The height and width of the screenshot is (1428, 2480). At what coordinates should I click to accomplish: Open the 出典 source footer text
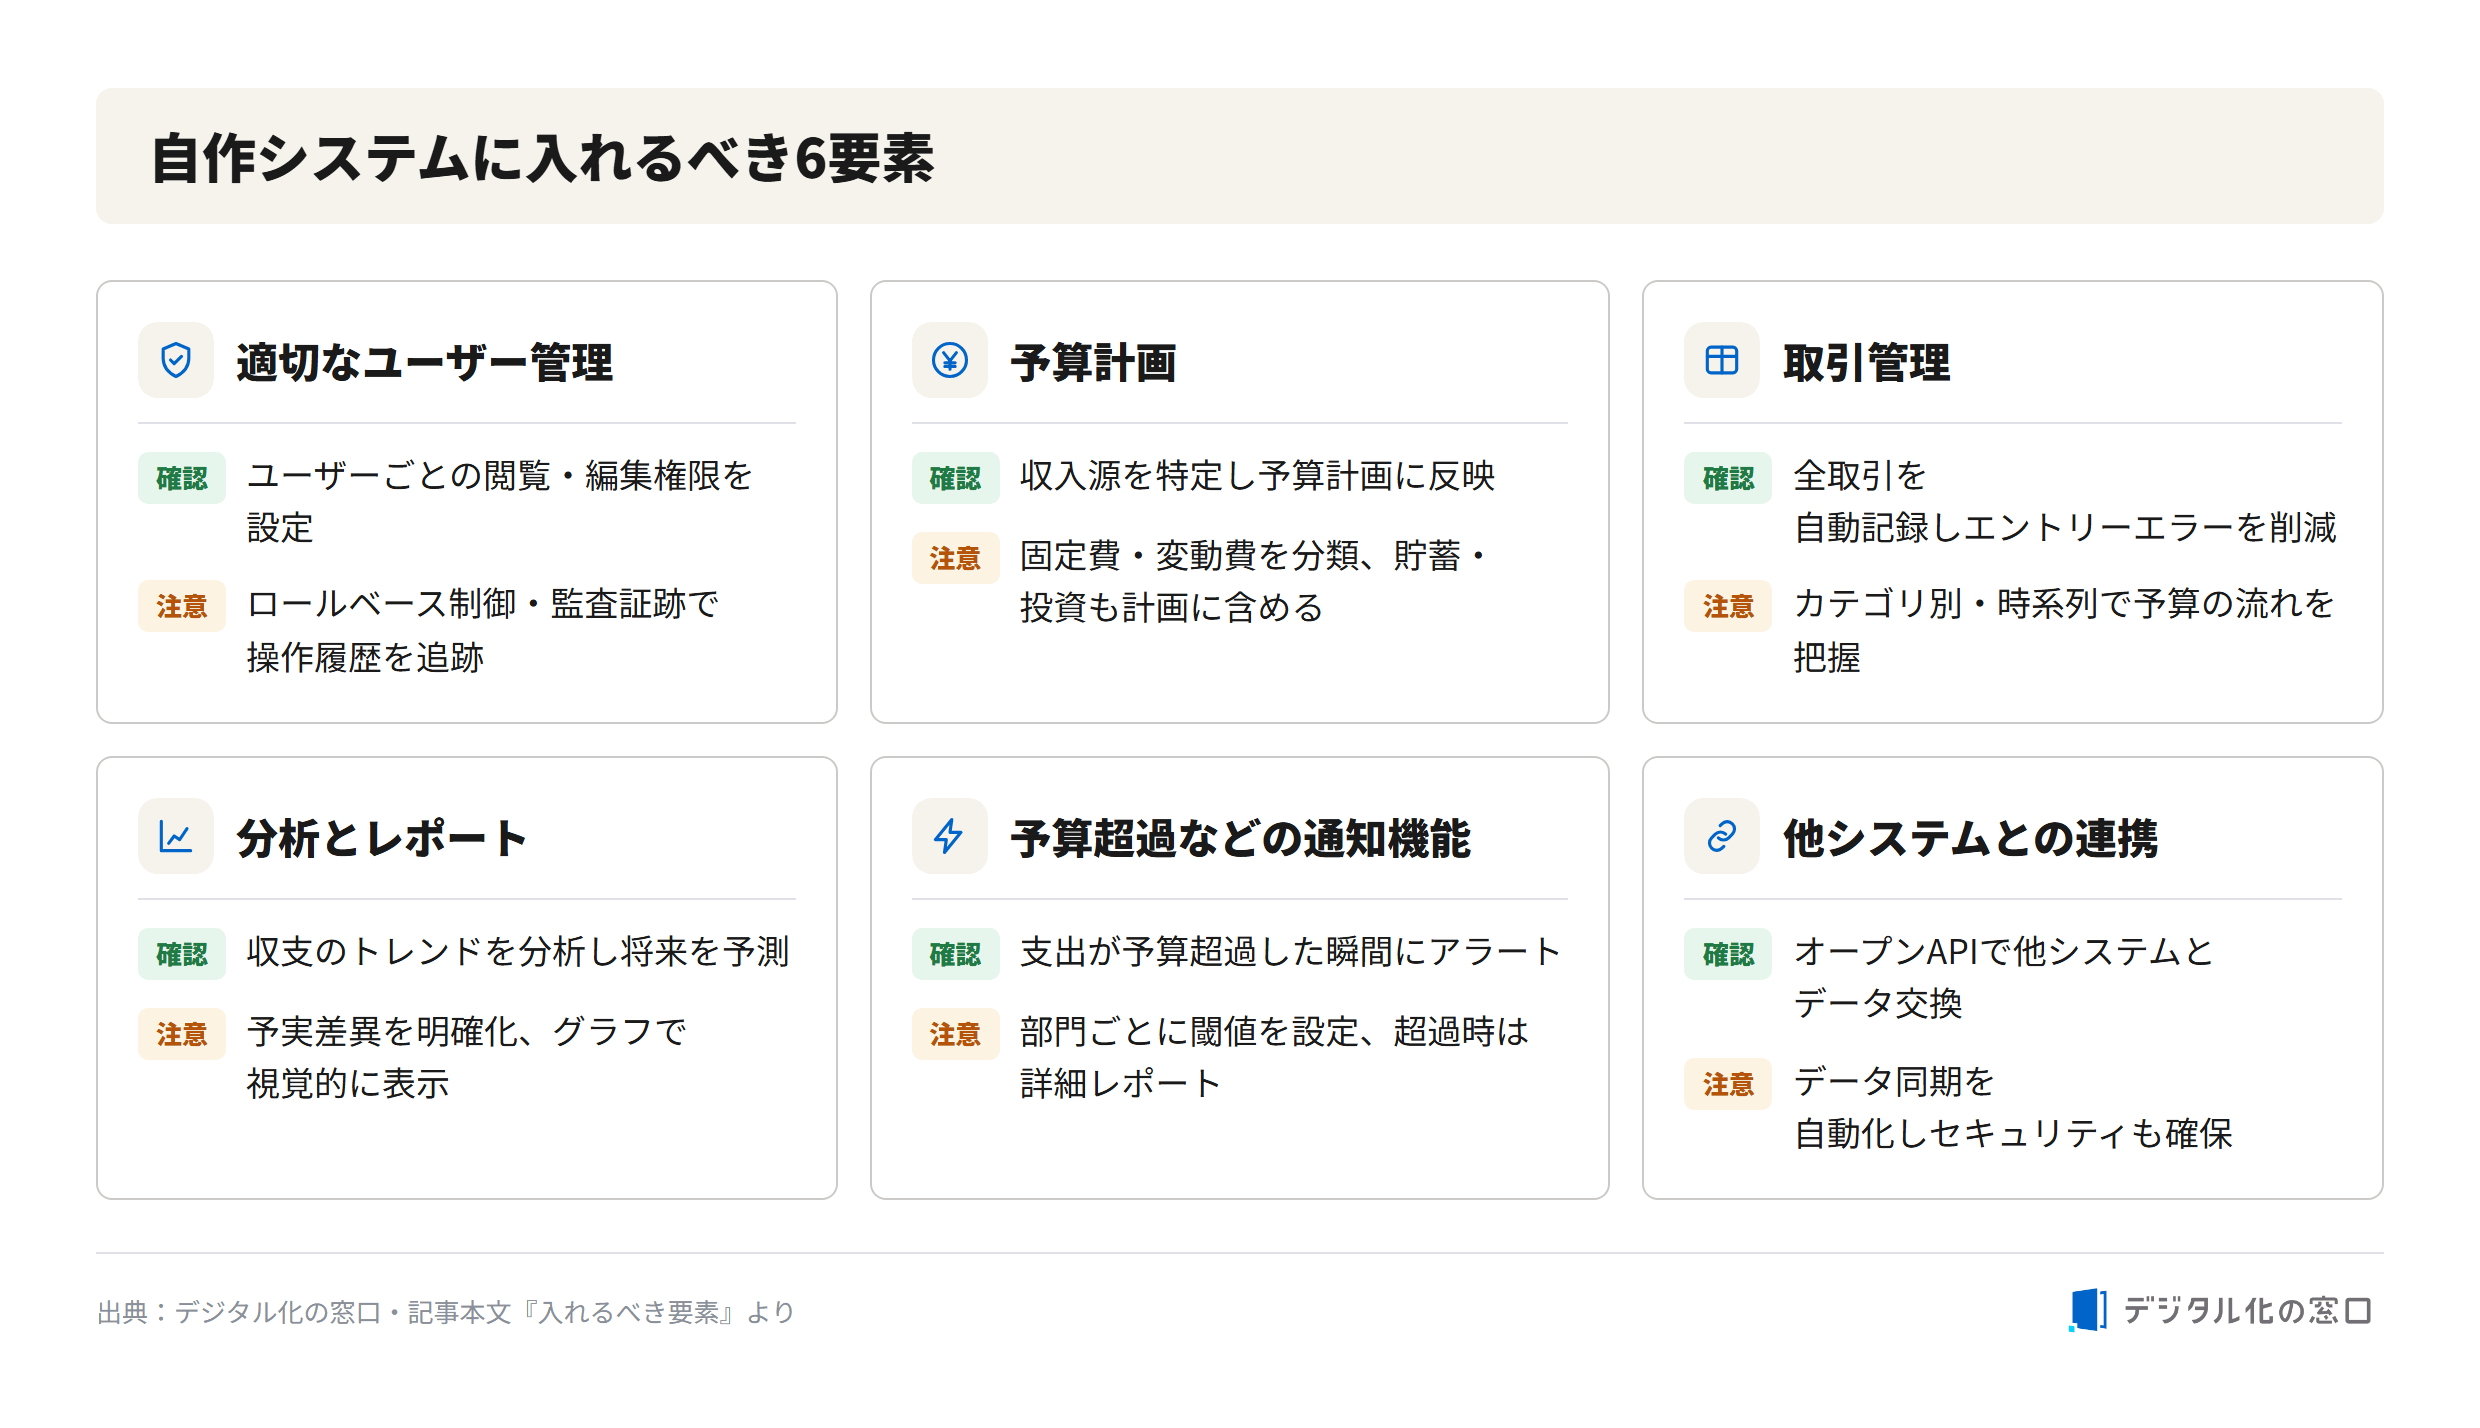tap(445, 1312)
